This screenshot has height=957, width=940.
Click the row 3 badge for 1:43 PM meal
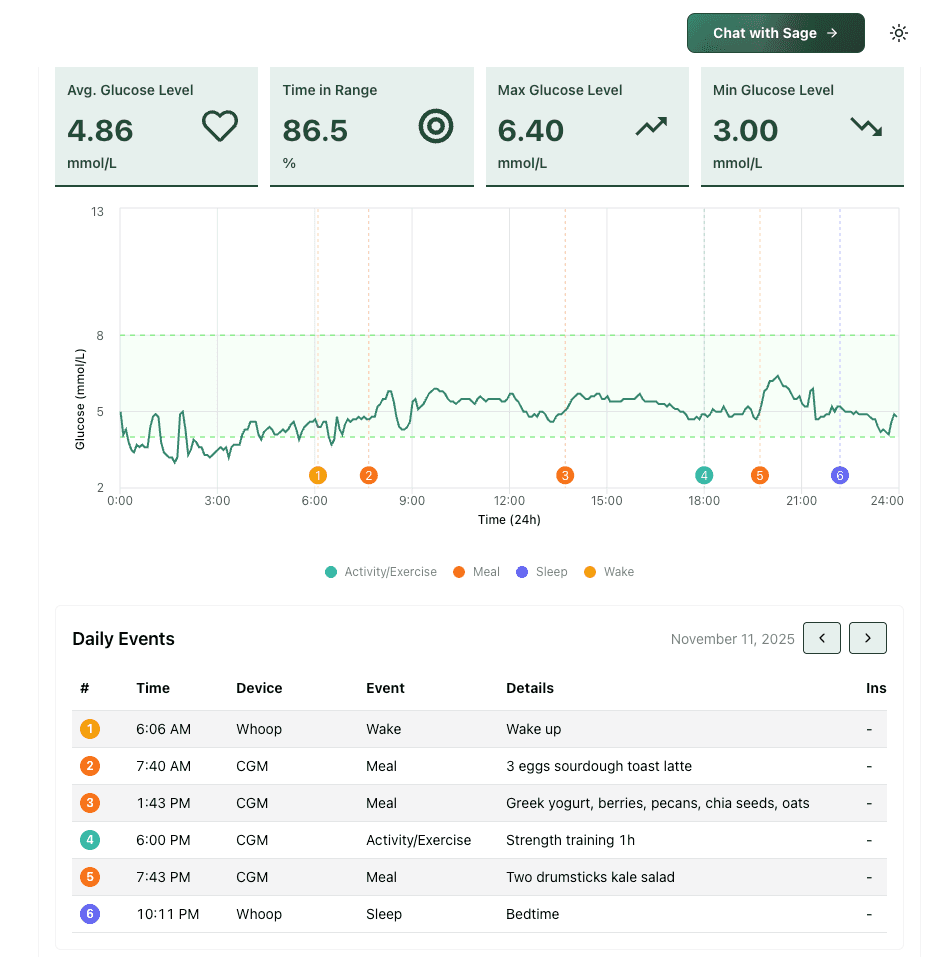pos(90,803)
